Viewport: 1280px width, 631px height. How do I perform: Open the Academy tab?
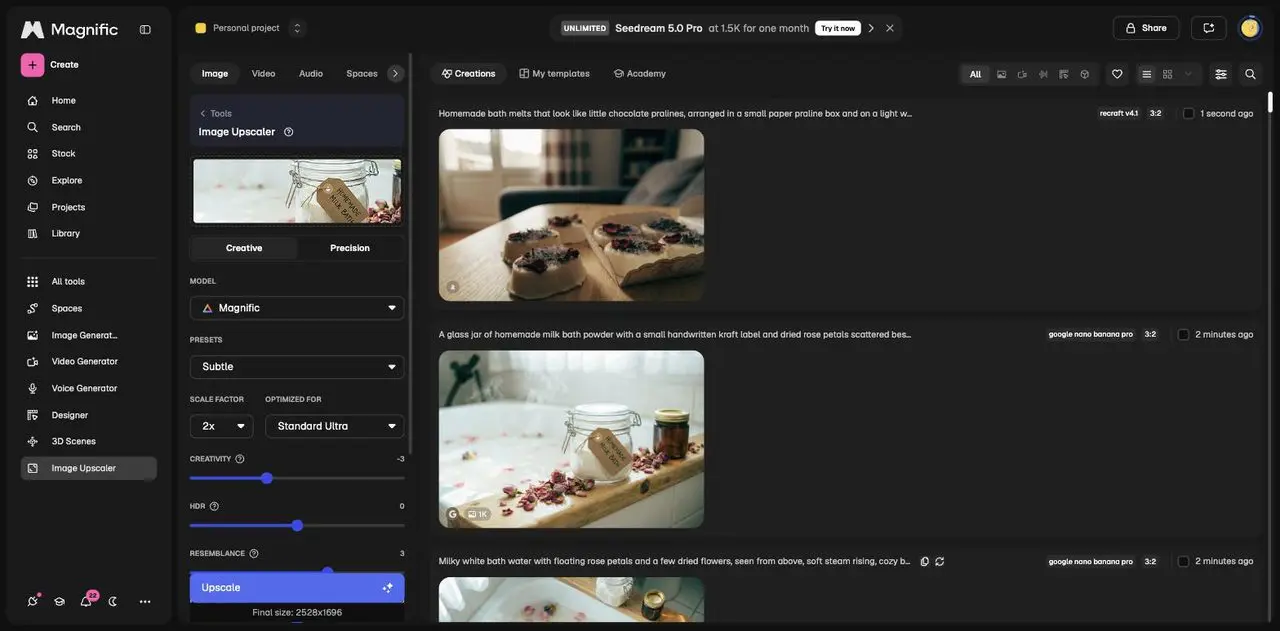click(640, 73)
